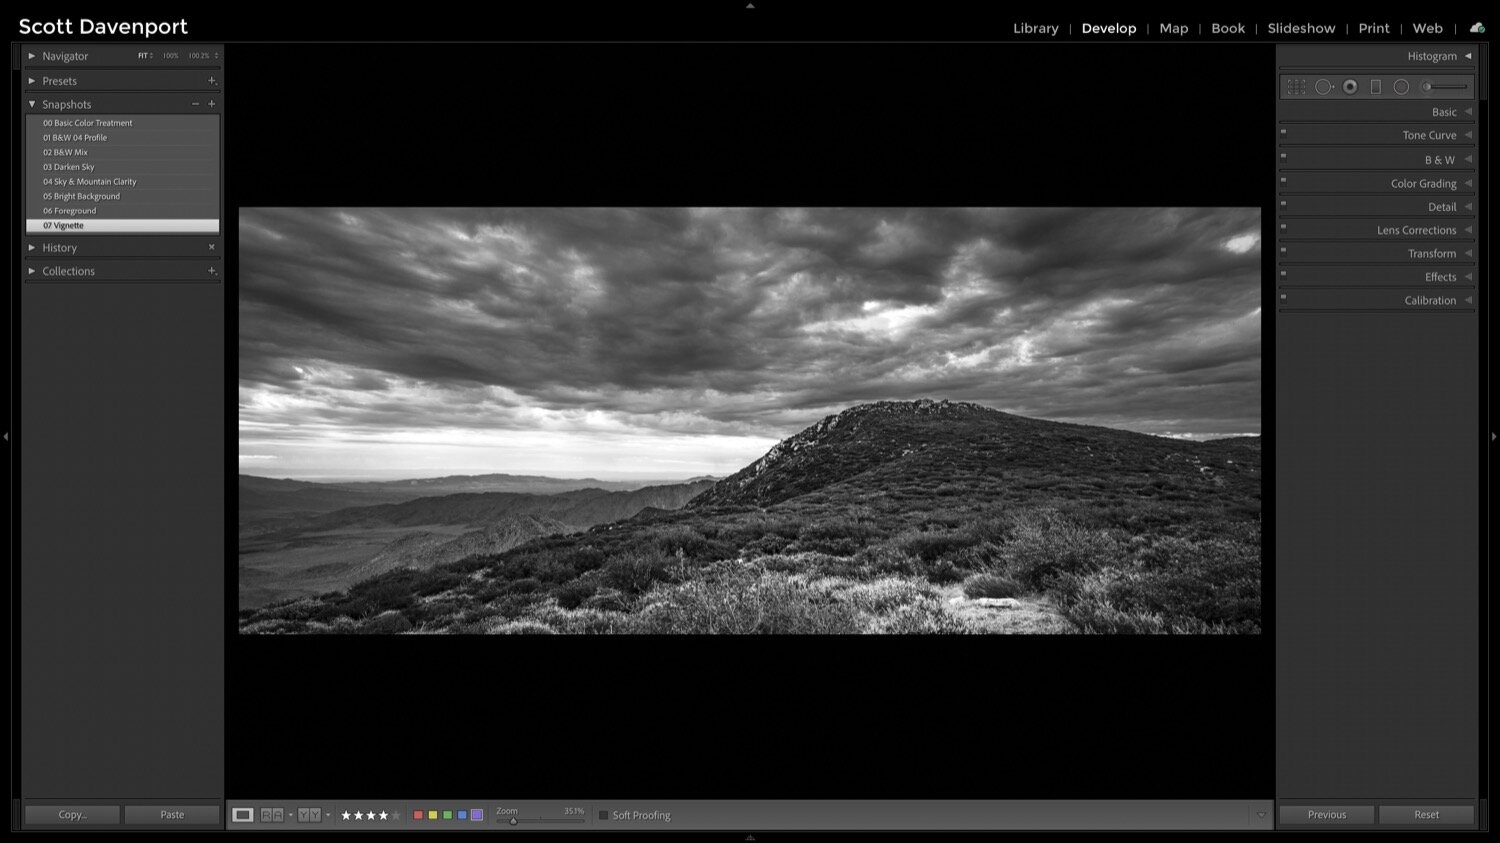Screen dimensions: 1500x843
Task: Clear History with the X icon
Action: point(211,247)
